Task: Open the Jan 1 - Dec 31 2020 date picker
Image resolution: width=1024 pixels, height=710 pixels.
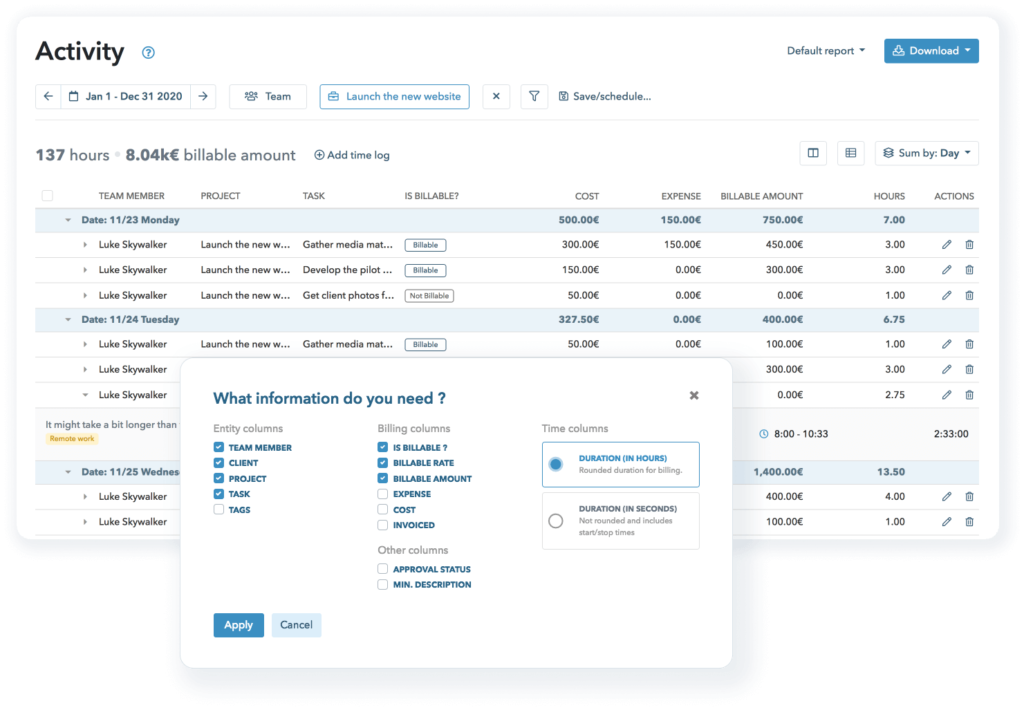Action: 125,97
